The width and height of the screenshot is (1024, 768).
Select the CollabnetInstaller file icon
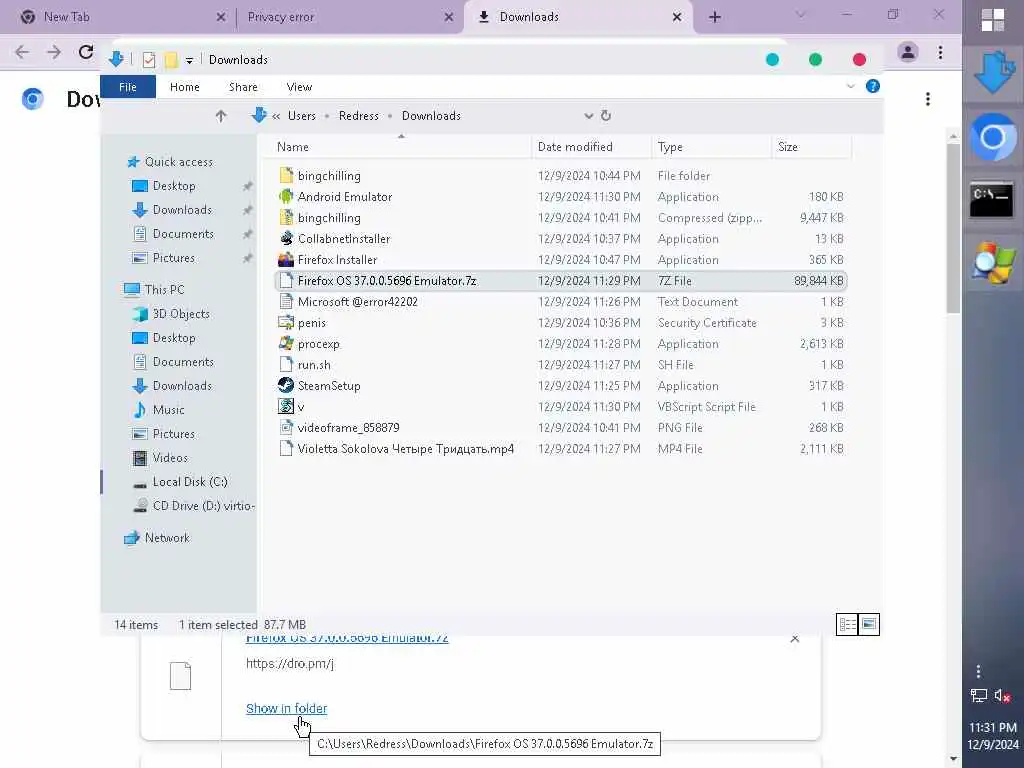pos(286,238)
